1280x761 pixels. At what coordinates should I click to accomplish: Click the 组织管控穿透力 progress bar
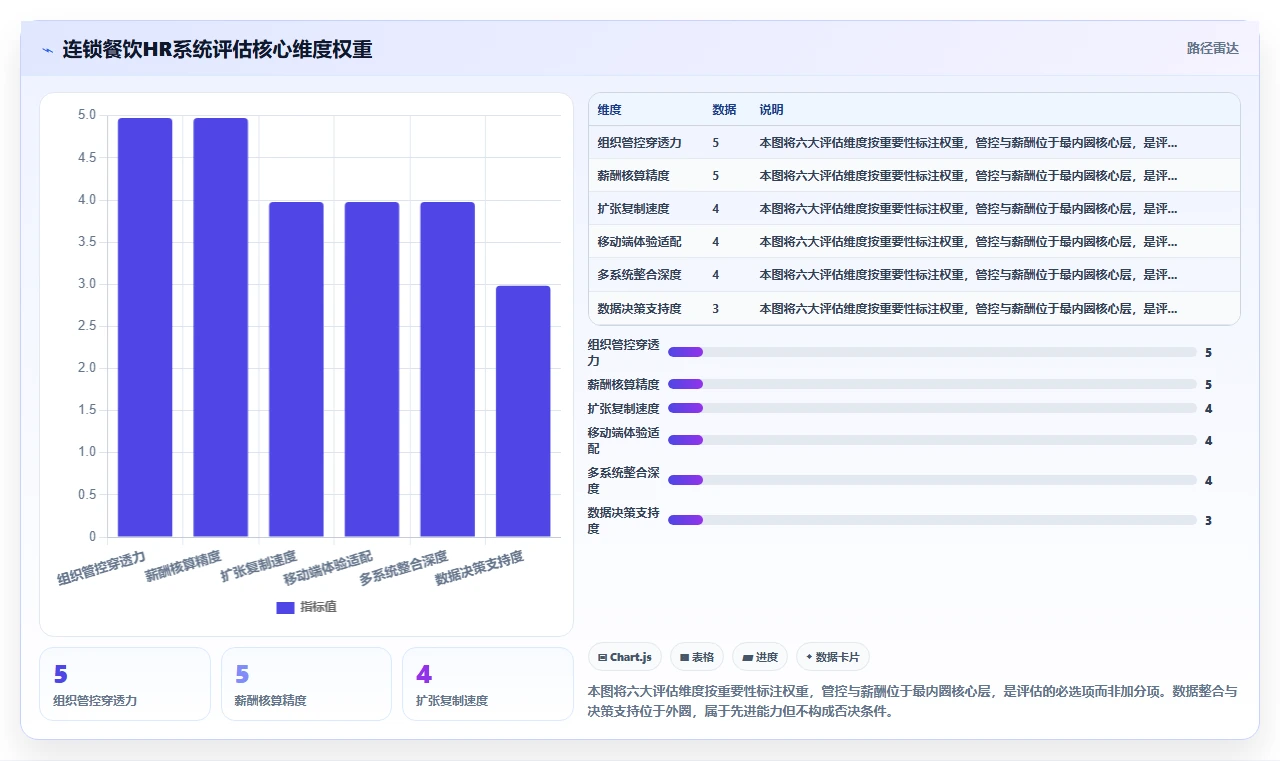(932, 352)
